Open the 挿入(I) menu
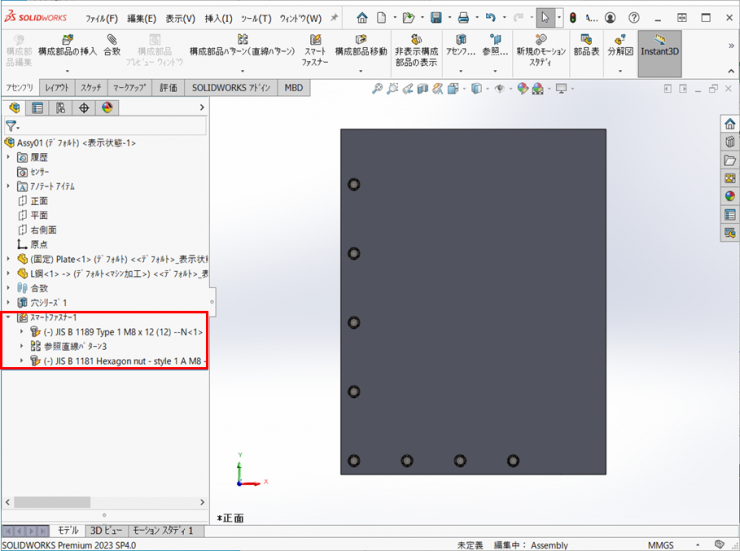This screenshot has height=551, width=740. coord(218,18)
